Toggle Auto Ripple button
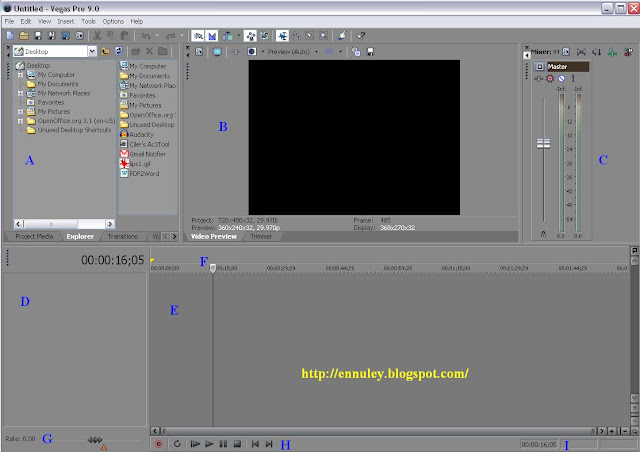Viewport: 640px width, 452px height. point(228,36)
